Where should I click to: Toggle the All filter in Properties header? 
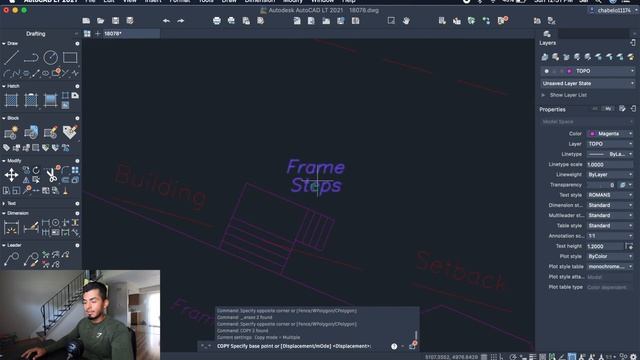595,109
